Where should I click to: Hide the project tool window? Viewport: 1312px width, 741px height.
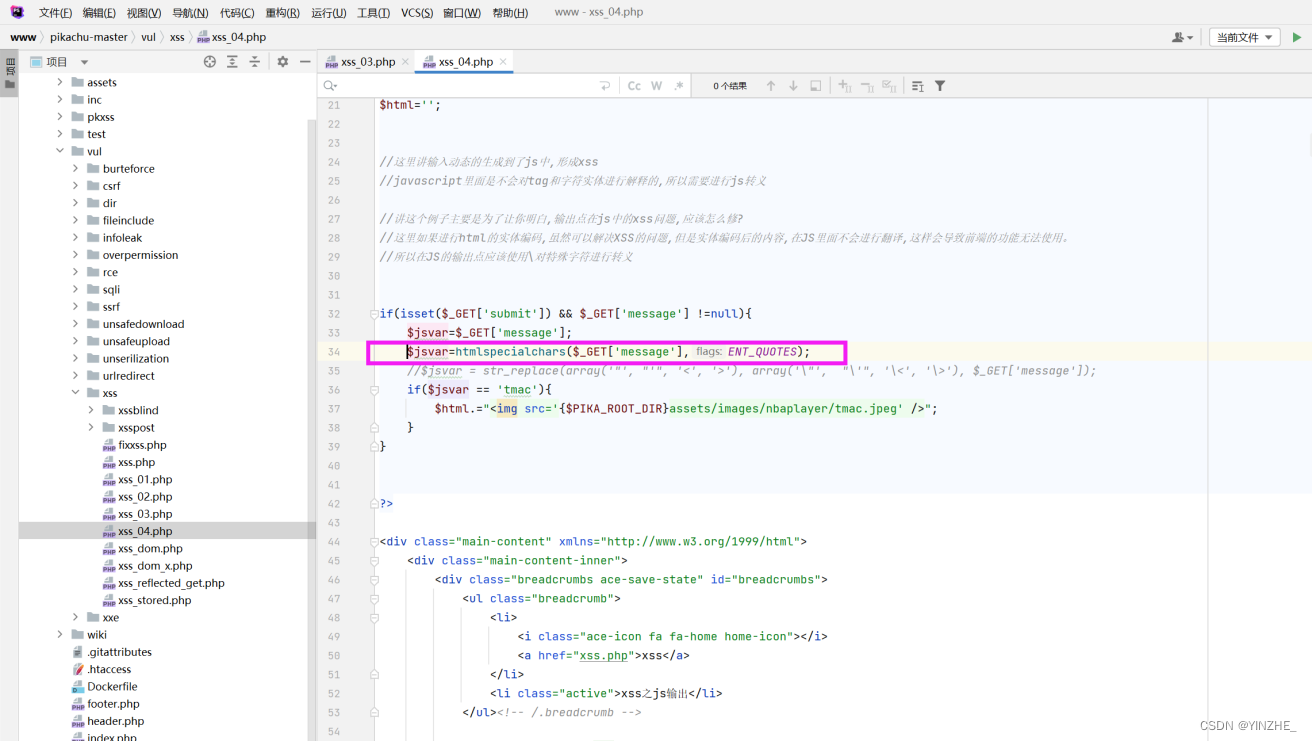(305, 62)
